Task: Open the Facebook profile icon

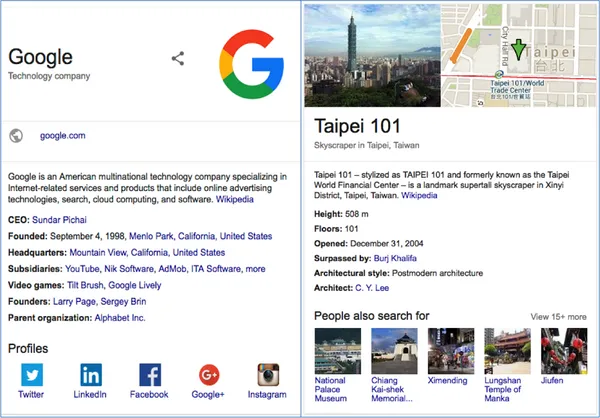Action: click(150, 374)
